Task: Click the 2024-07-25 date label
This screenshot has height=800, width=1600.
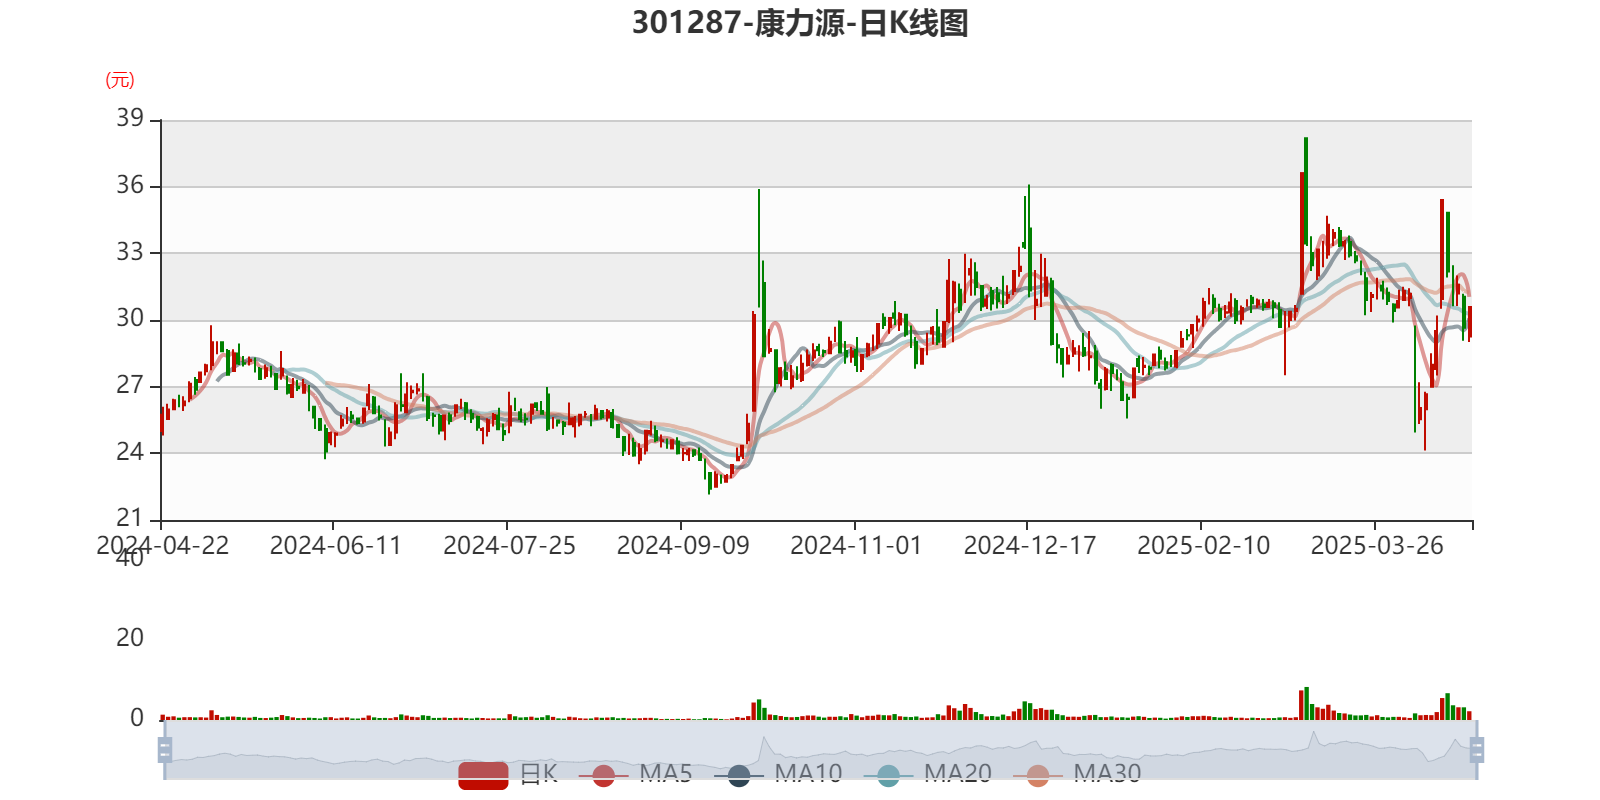Action: click(x=509, y=546)
